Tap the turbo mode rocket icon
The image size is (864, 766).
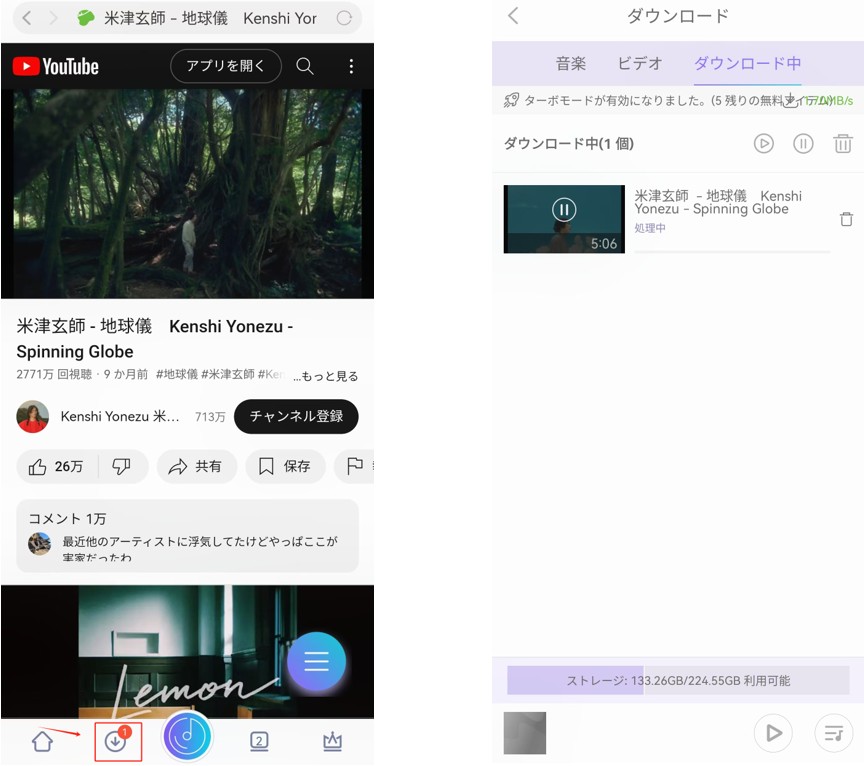click(511, 100)
